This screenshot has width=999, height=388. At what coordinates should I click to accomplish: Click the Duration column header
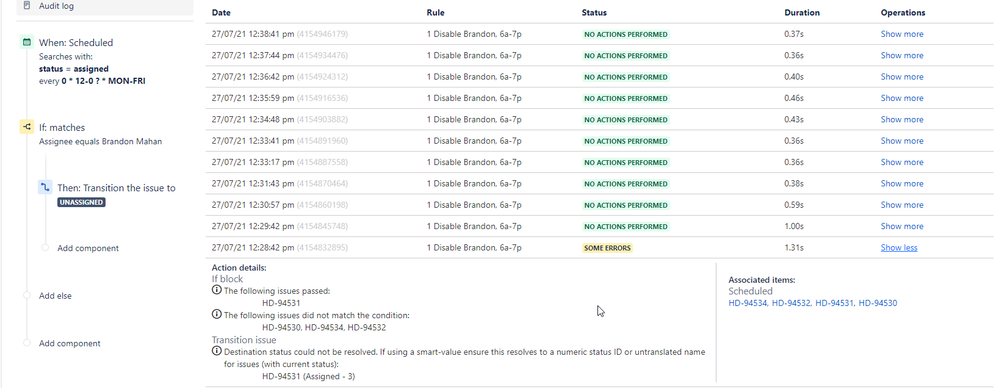[x=801, y=13]
